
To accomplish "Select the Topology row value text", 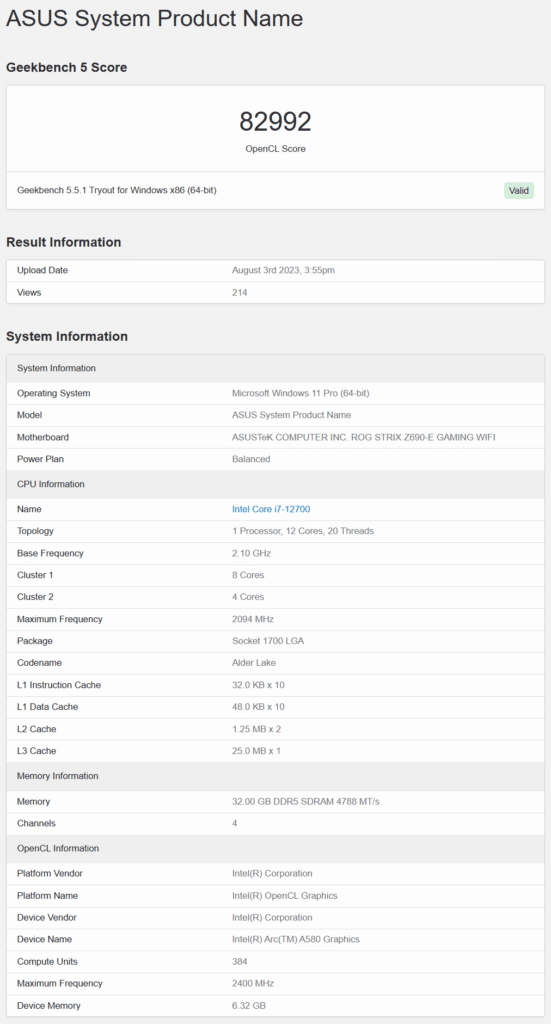I will (303, 531).
